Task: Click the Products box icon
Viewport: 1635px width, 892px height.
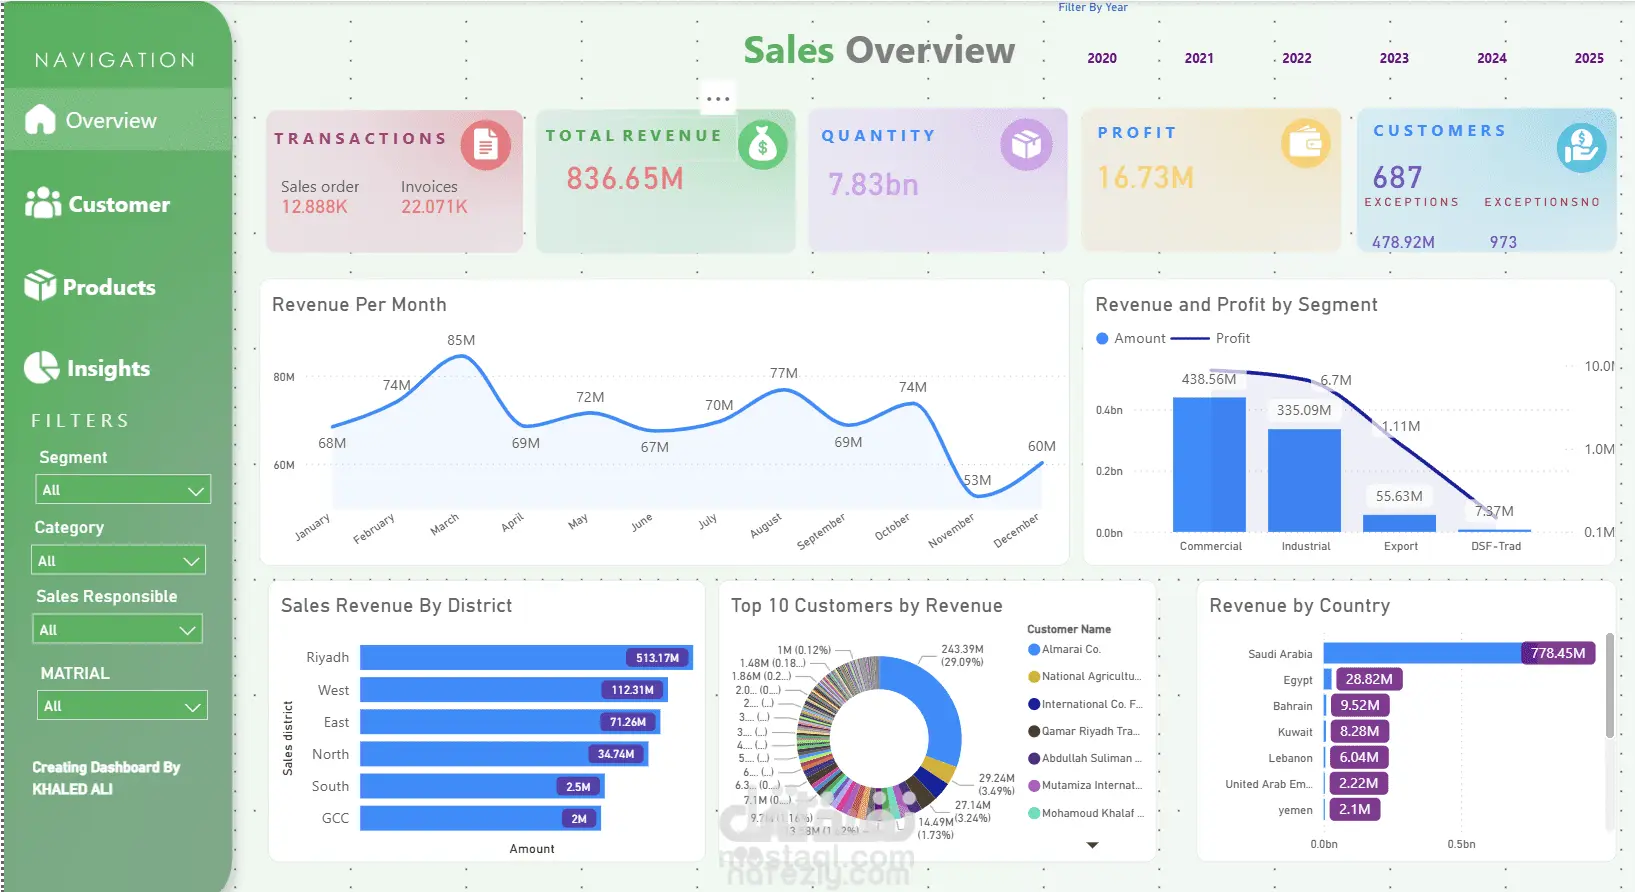Action: [x=40, y=285]
